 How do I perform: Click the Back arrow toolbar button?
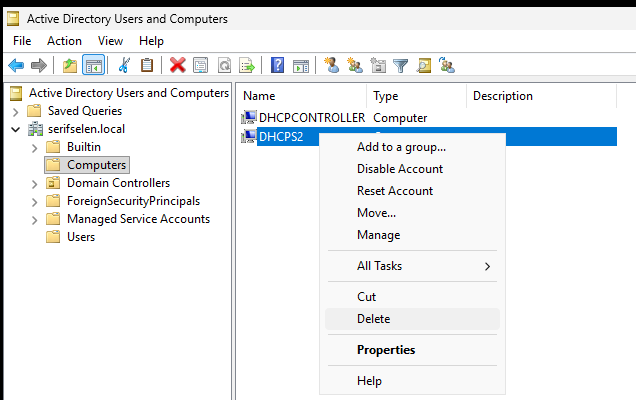[16, 65]
